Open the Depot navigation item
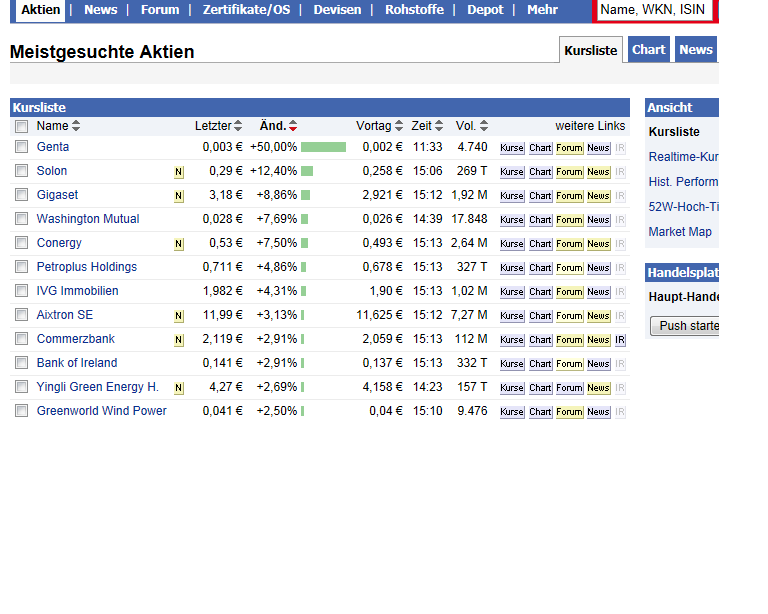The height and width of the screenshot is (614, 768). [485, 10]
